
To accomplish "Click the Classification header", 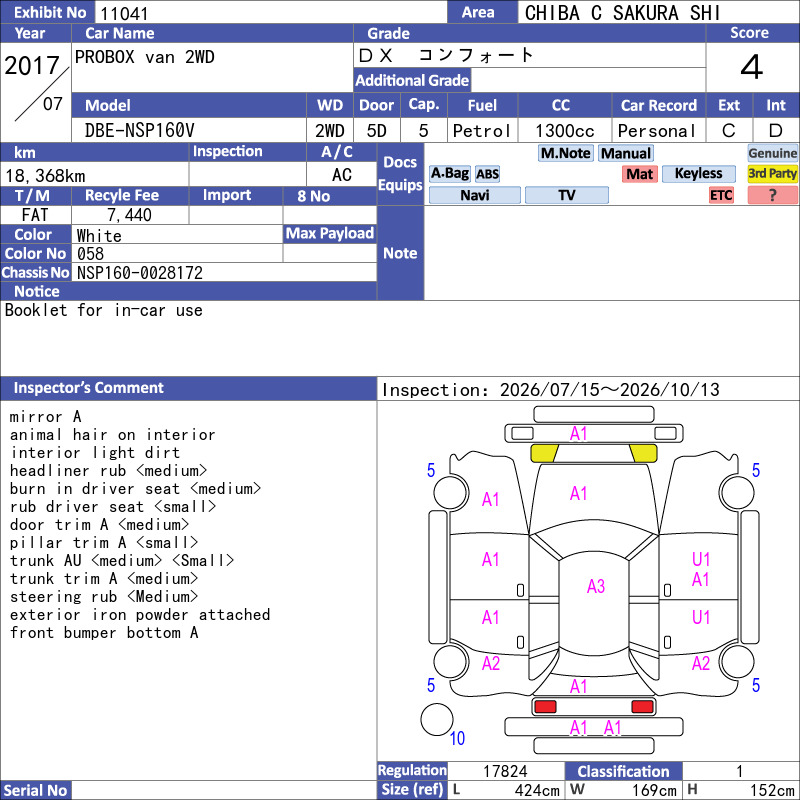I will point(623,771).
